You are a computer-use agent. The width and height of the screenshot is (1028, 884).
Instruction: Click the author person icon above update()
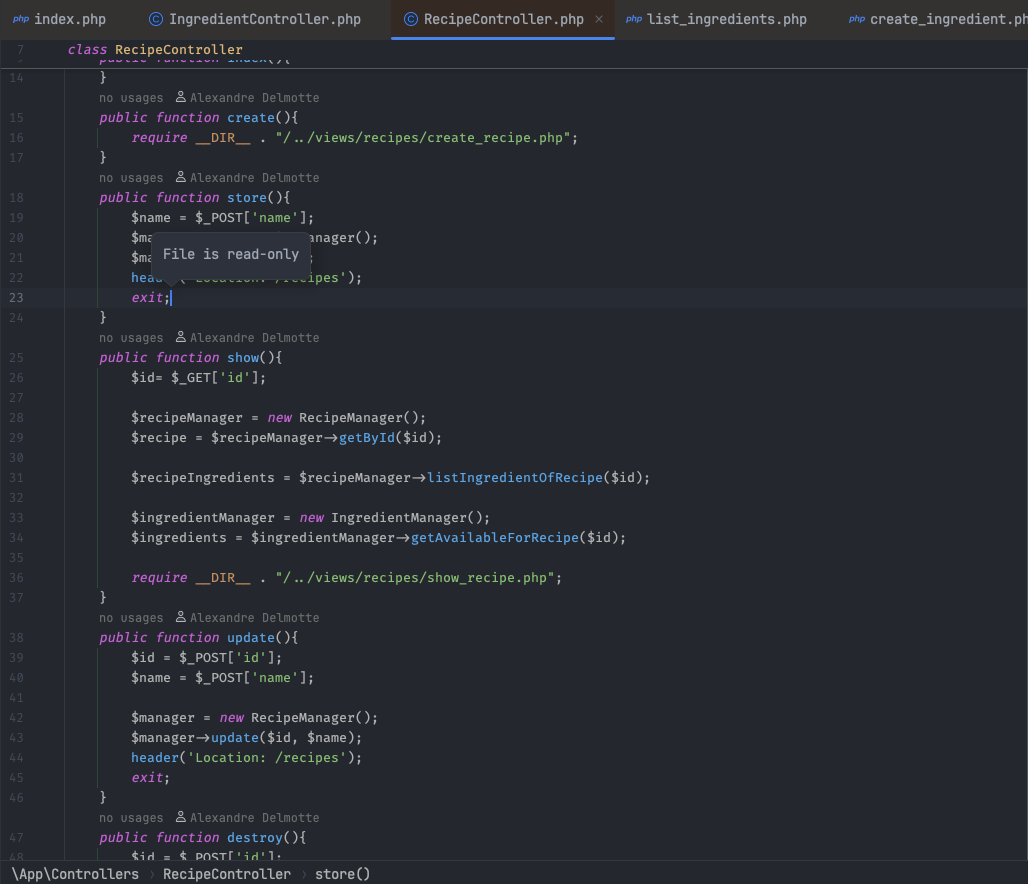point(181,618)
